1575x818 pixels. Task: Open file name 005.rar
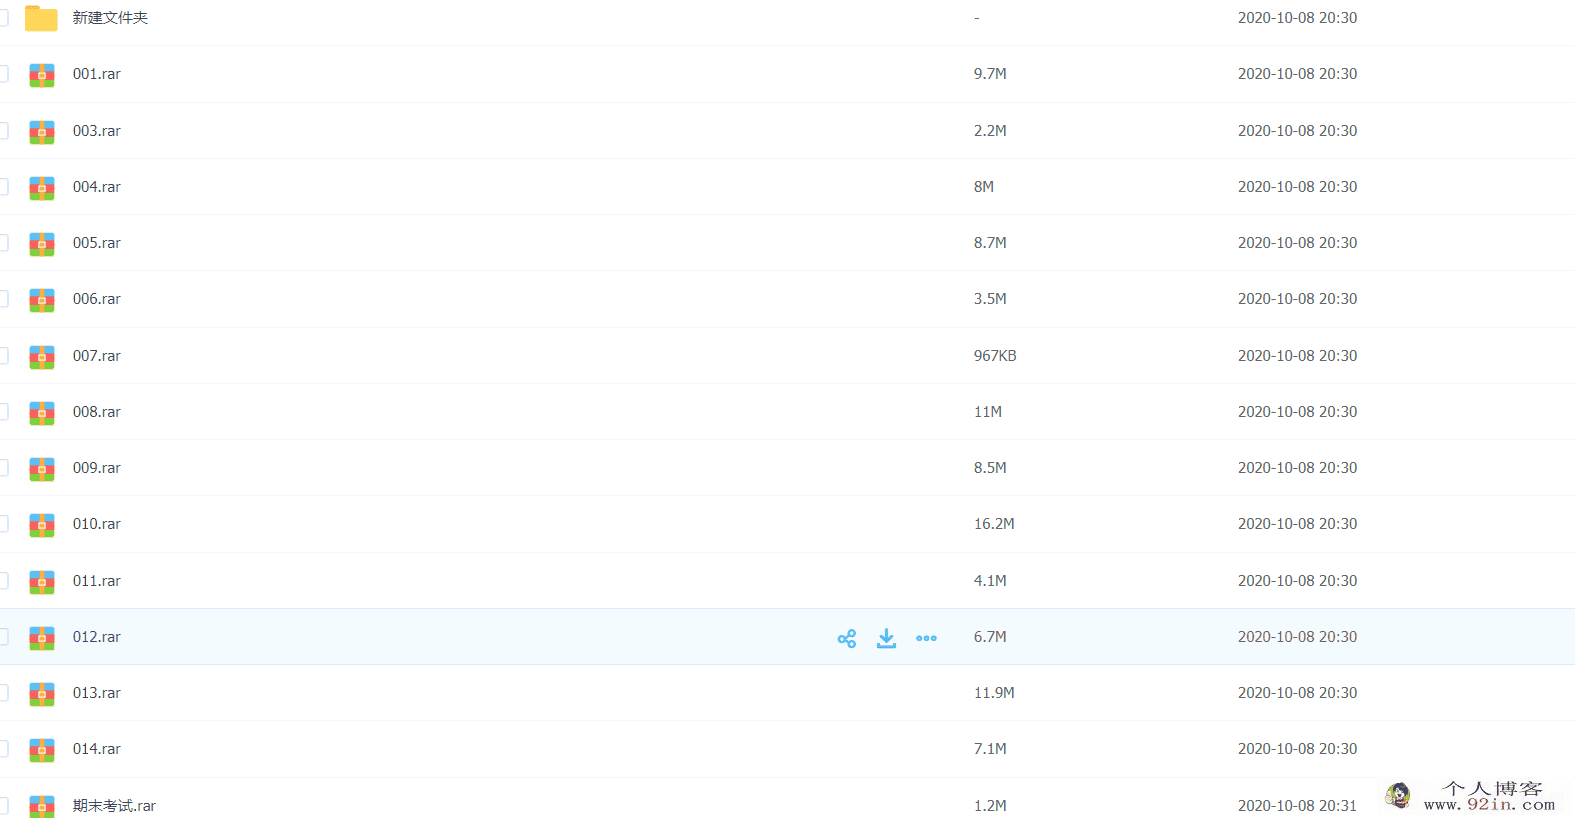[x=97, y=243]
